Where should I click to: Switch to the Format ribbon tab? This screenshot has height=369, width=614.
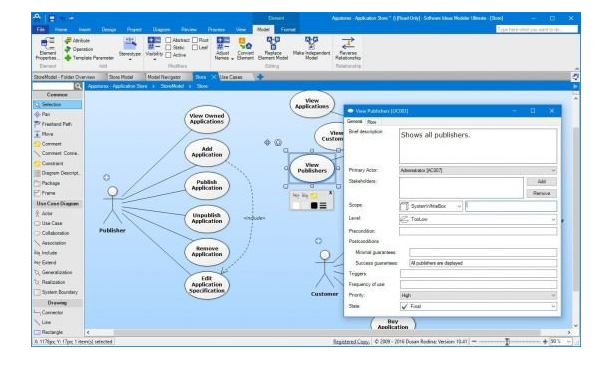click(288, 29)
